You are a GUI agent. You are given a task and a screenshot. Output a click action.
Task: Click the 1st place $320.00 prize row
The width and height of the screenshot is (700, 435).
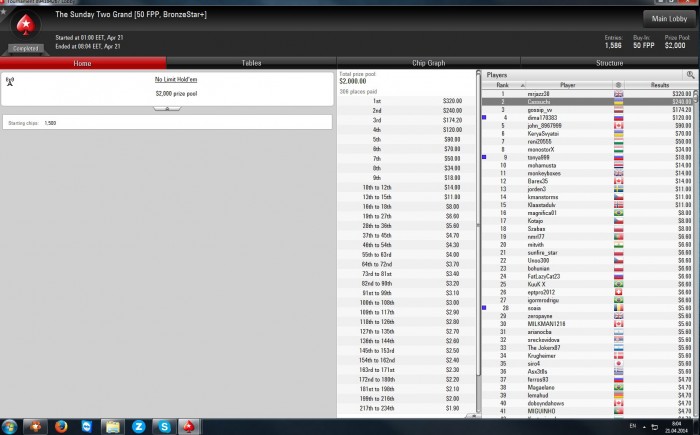406,101
